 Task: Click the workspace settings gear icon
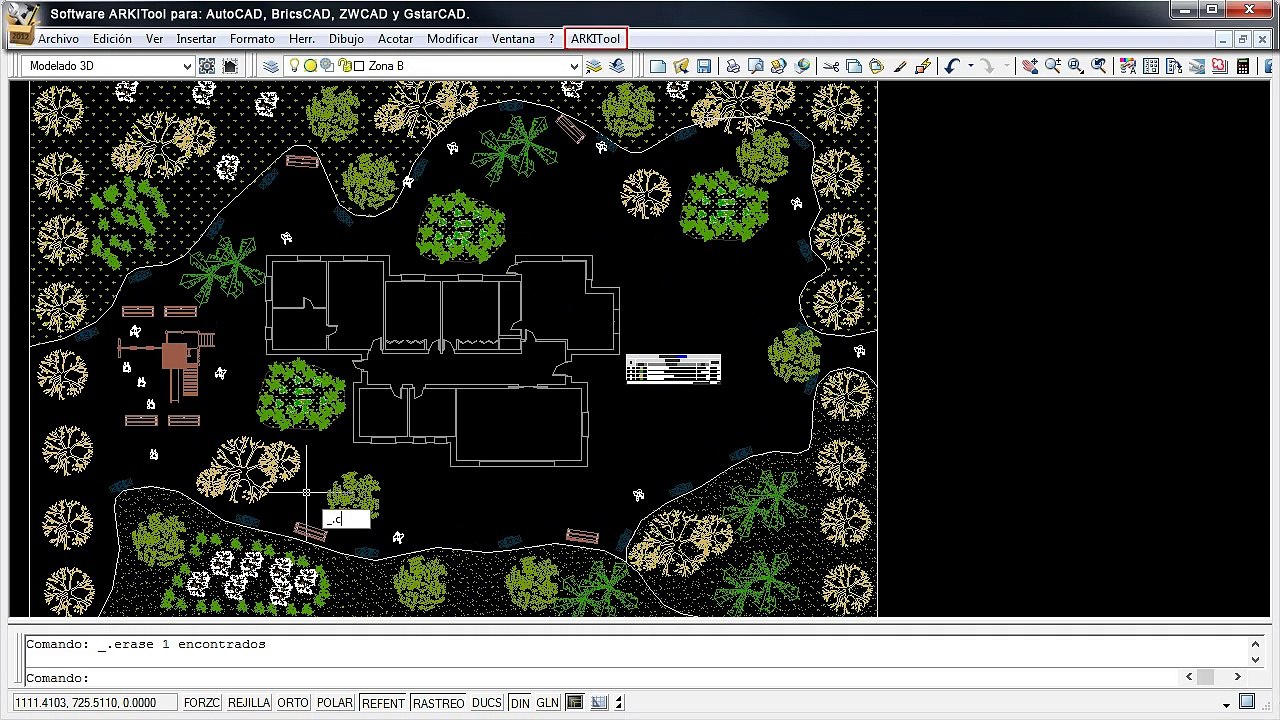(207, 66)
